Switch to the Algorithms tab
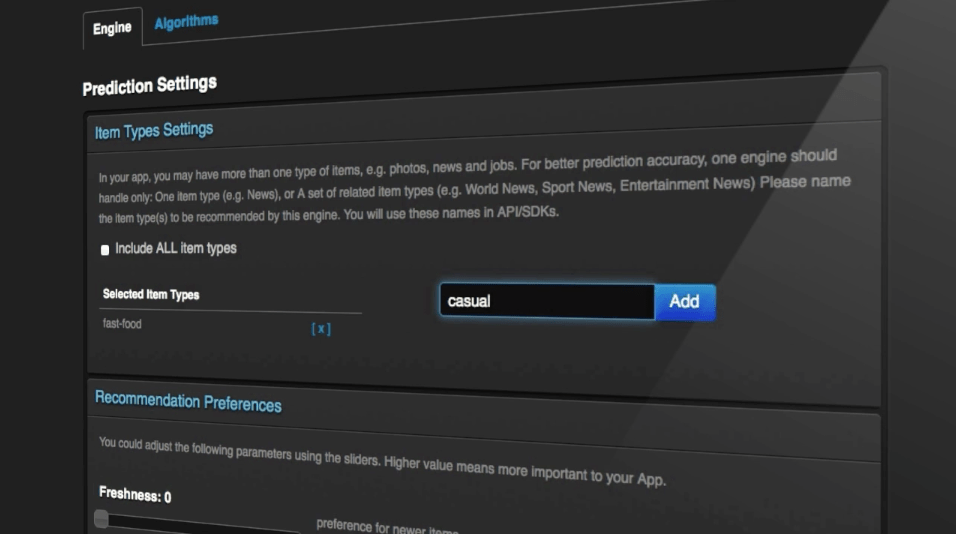The image size is (956, 534). pyautogui.click(x=186, y=23)
